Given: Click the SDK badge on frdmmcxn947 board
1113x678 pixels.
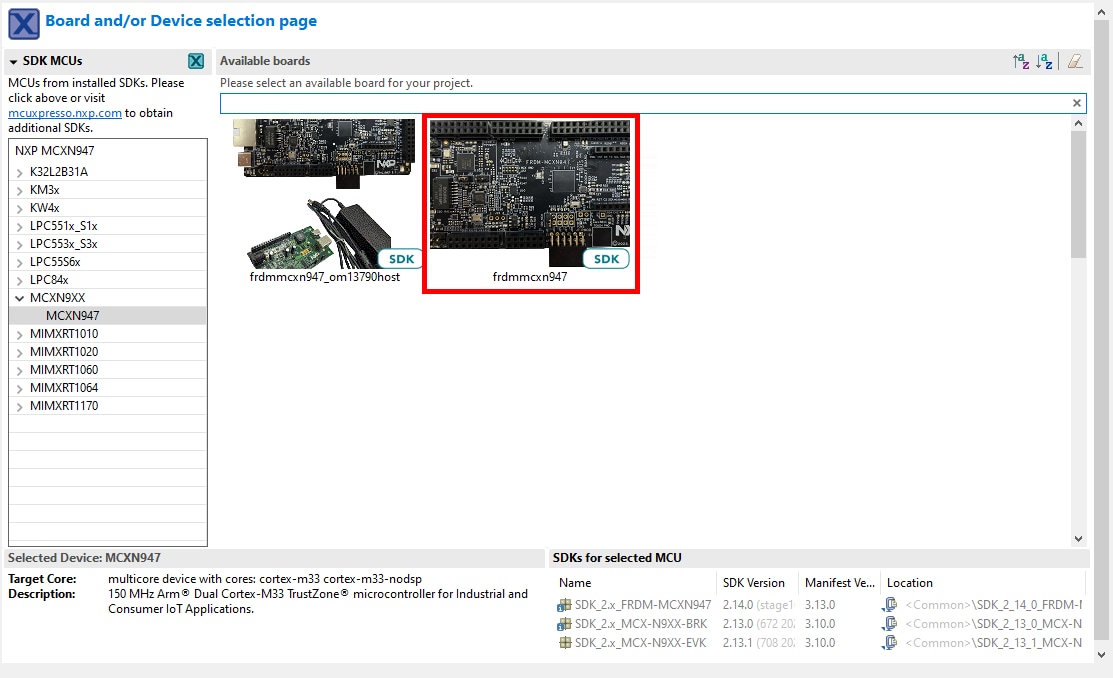Looking at the screenshot, I should [x=606, y=259].
